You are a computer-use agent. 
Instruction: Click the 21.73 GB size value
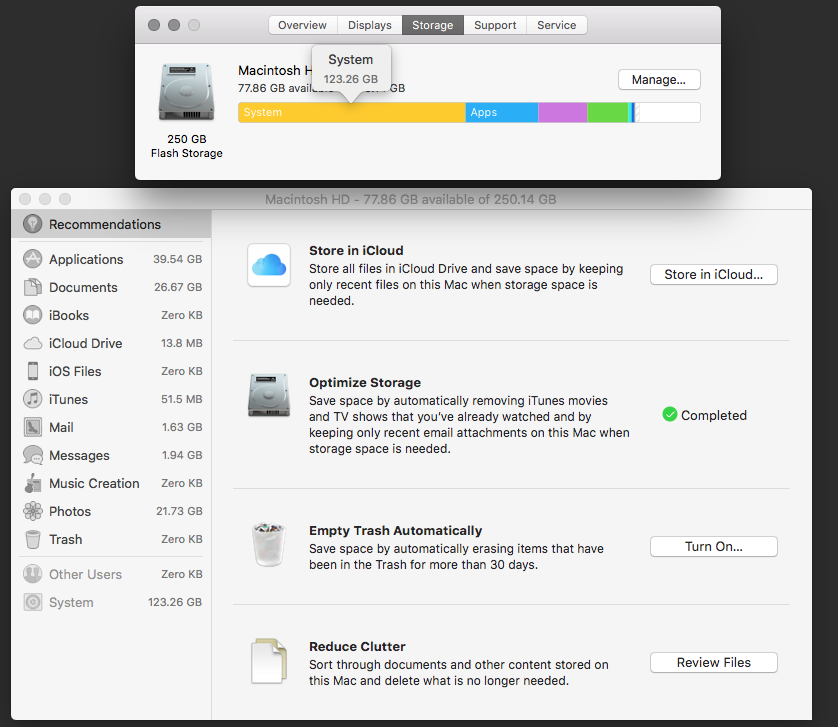point(179,511)
